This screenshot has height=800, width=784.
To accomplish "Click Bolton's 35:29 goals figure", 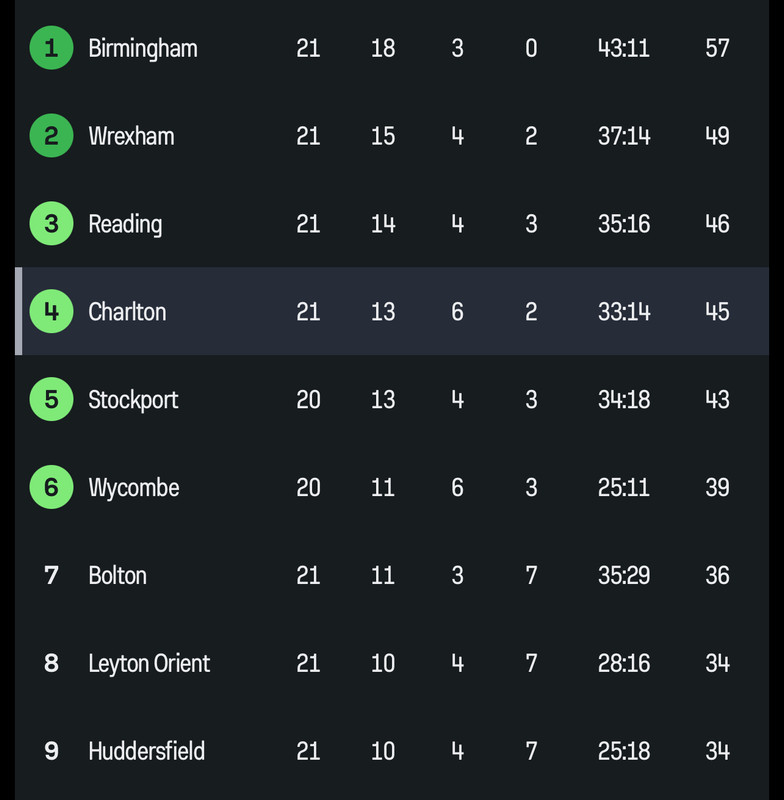I will click(624, 576).
